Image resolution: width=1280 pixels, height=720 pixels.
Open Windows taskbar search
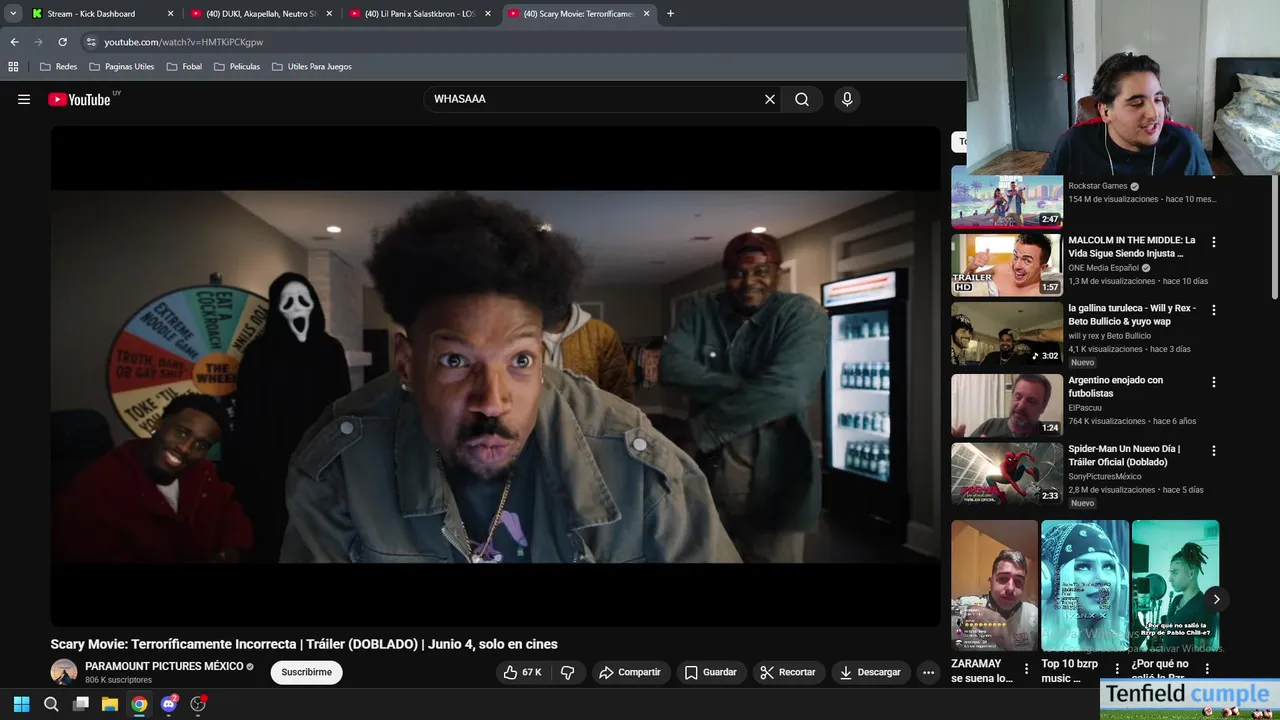51,704
